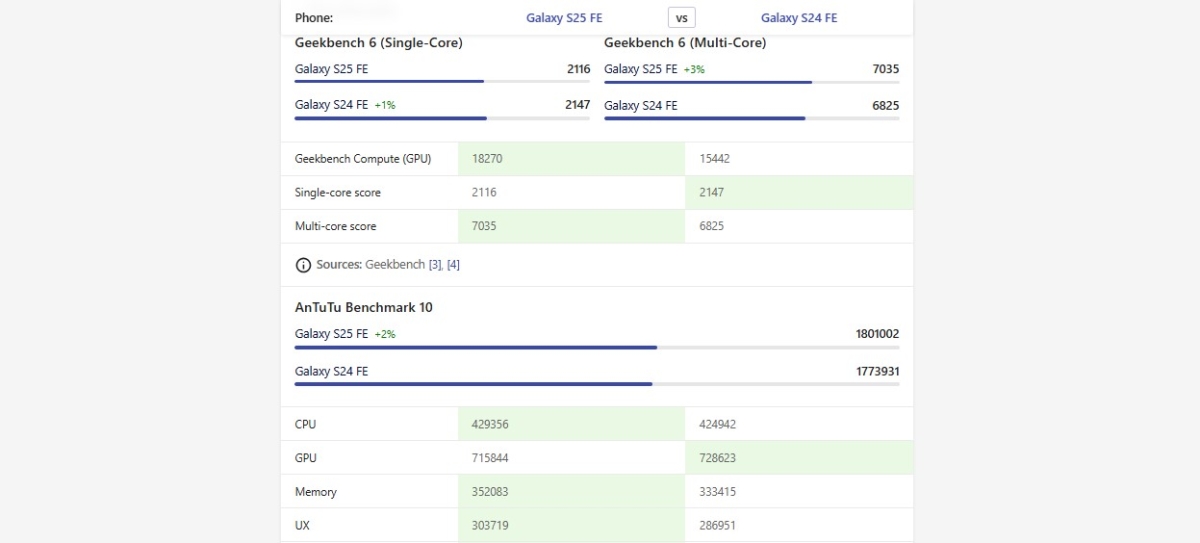Click the Single-Core Galaxy S24 FE score bar

coord(442,118)
